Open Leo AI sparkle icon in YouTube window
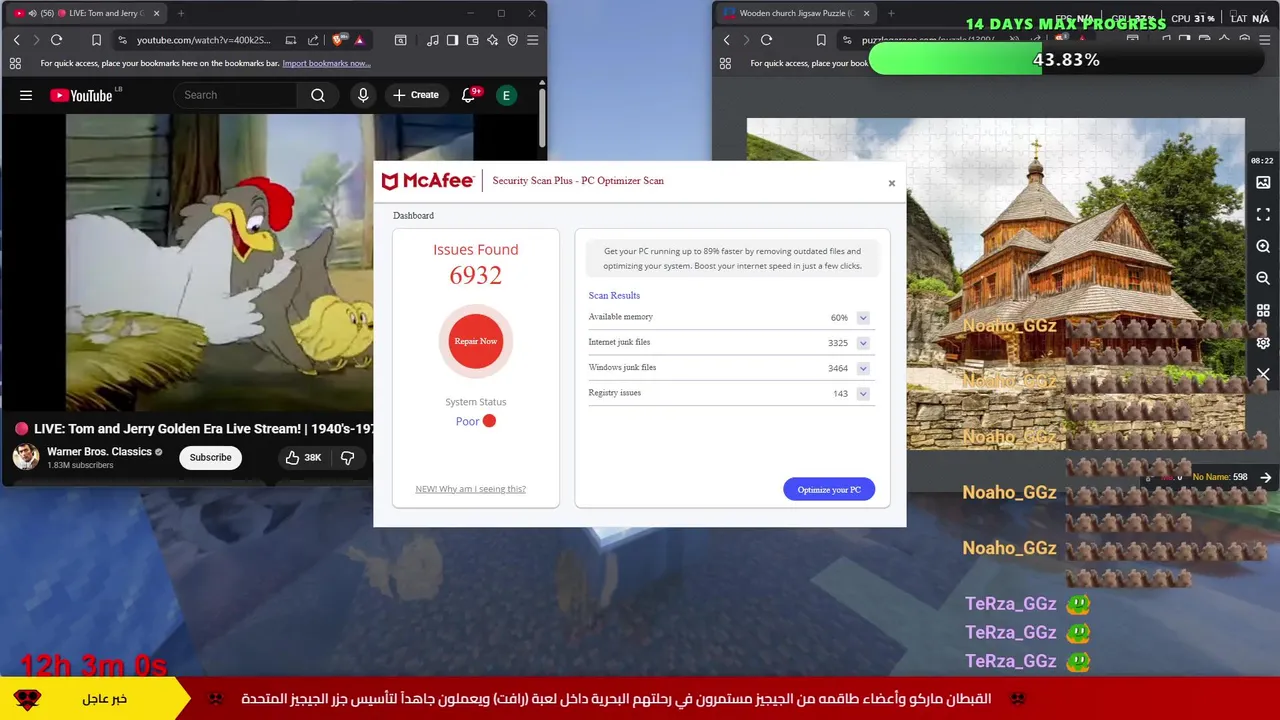The image size is (1280, 720). 492,40
